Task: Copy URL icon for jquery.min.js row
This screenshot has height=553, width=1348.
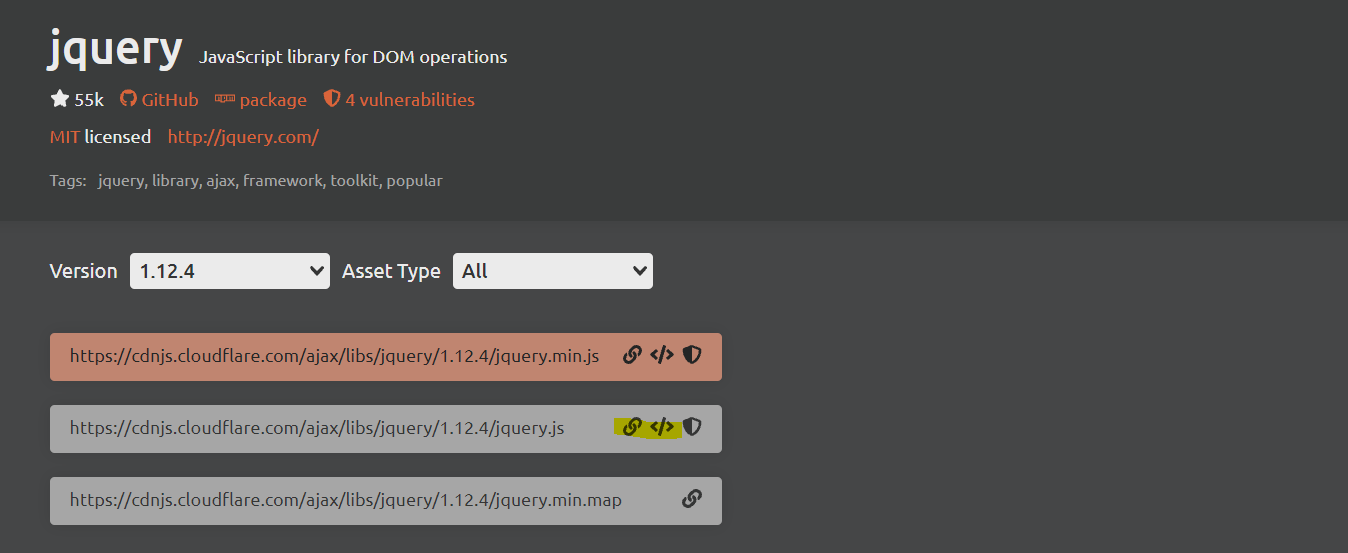Action: pyautogui.click(x=632, y=354)
